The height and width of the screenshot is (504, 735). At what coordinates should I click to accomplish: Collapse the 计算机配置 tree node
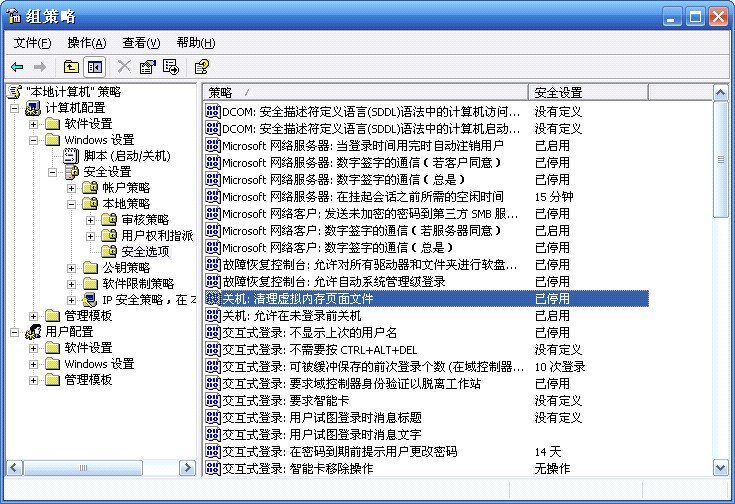click(15, 108)
